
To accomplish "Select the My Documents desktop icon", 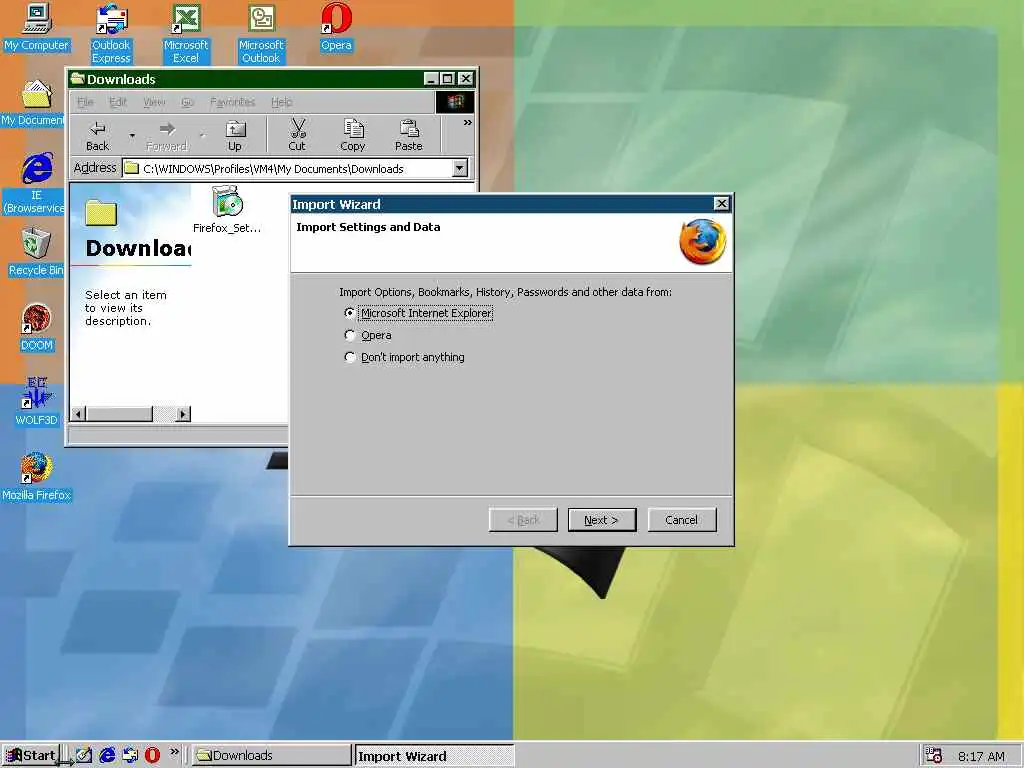I will coord(34,103).
